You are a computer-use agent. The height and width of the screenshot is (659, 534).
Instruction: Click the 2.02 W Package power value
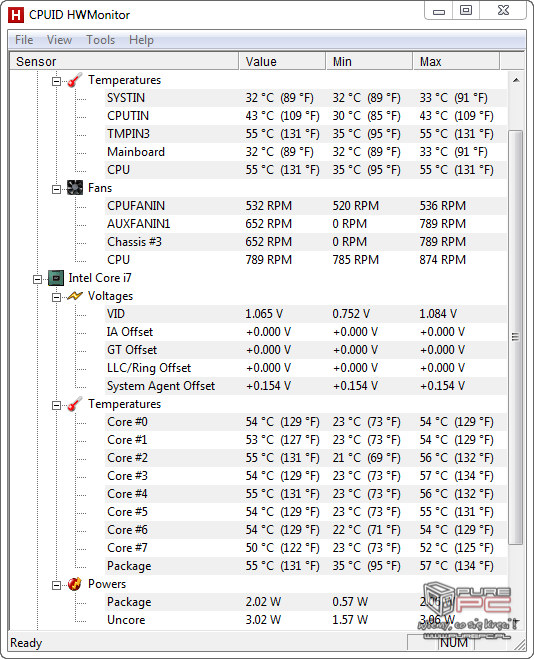coord(263,602)
